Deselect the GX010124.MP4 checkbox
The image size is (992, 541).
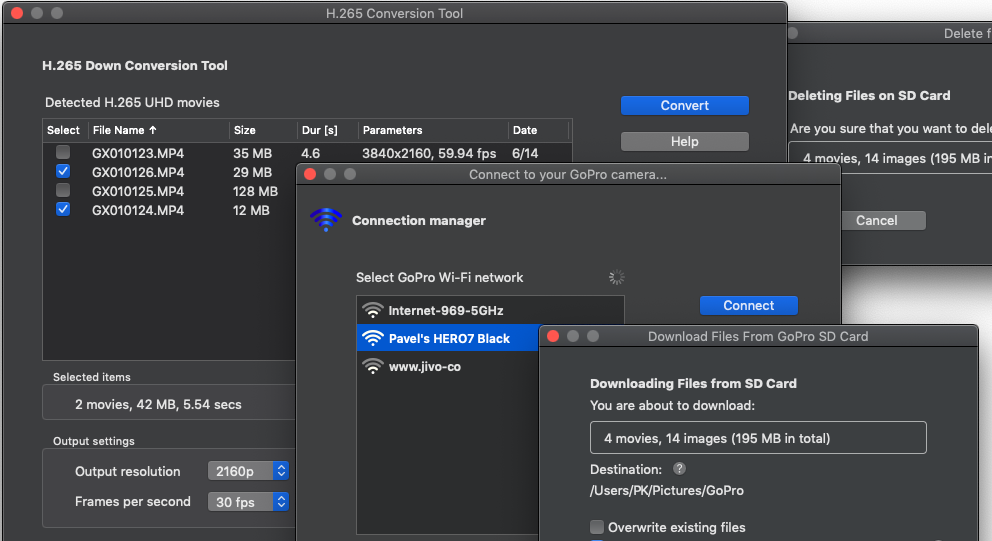click(63, 209)
